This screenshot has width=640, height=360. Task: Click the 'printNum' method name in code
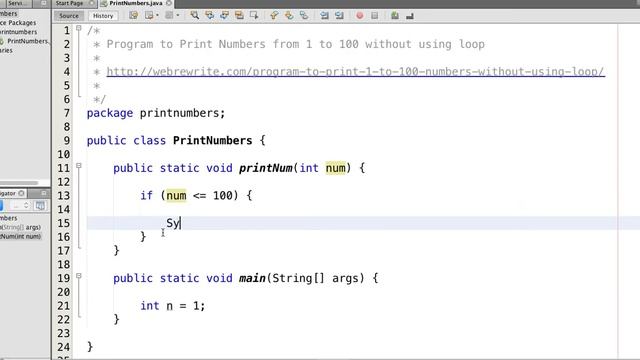coord(265,168)
